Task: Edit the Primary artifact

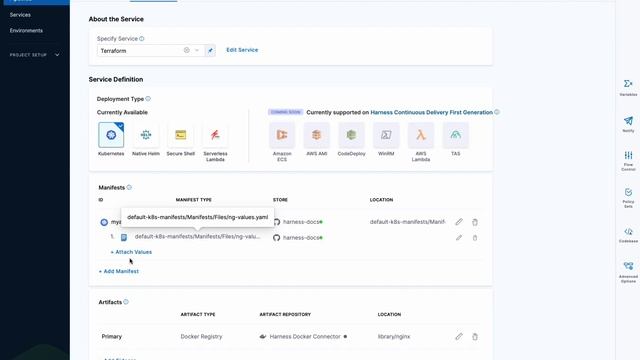Action: point(459,336)
